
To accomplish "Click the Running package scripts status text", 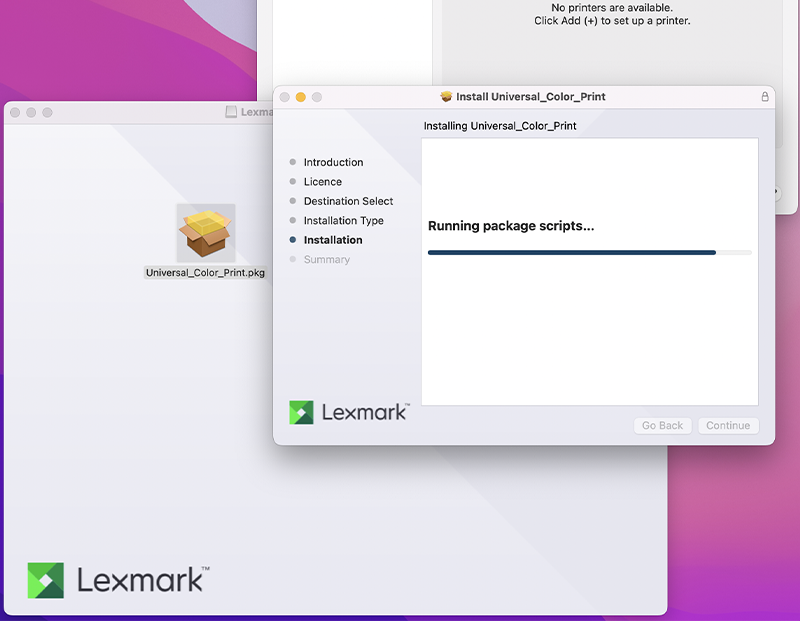I will point(511,226).
